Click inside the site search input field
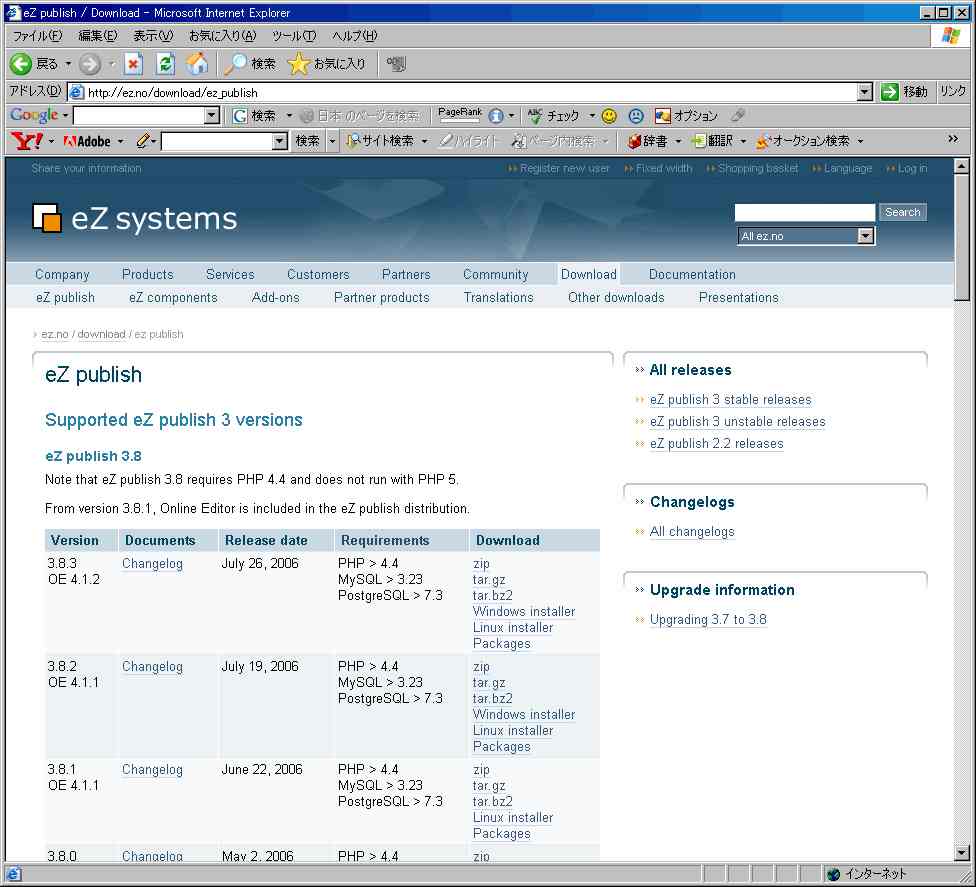976x887 pixels. tap(804, 212)
